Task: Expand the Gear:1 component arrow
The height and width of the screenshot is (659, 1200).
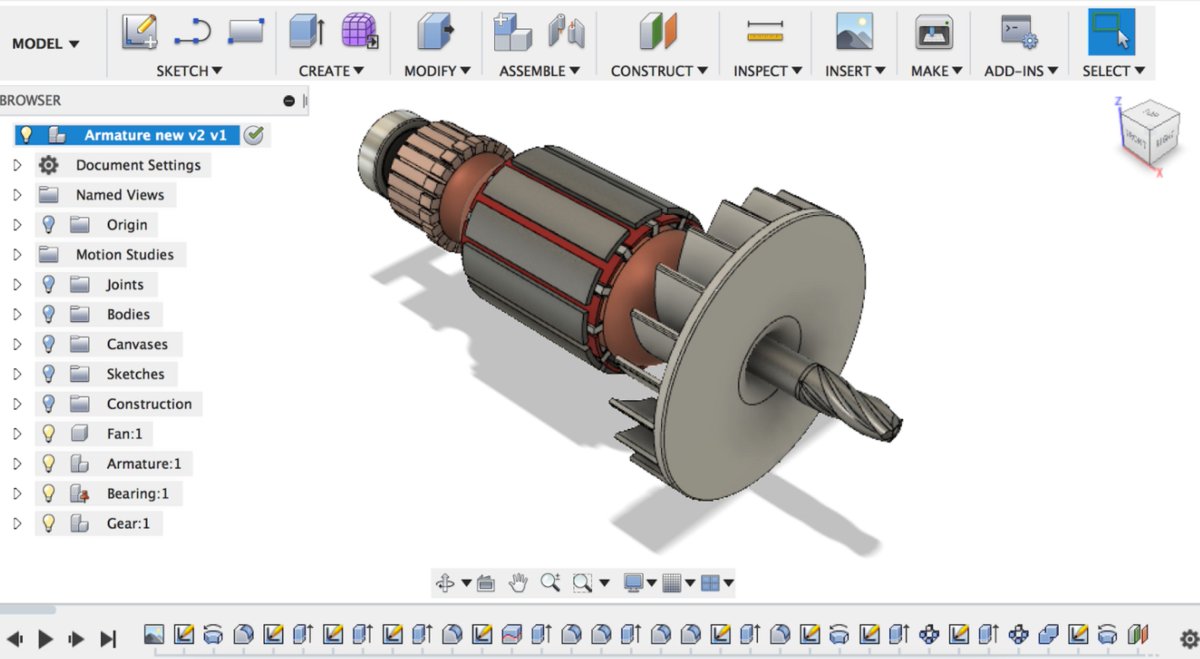Action: (17, 523)
